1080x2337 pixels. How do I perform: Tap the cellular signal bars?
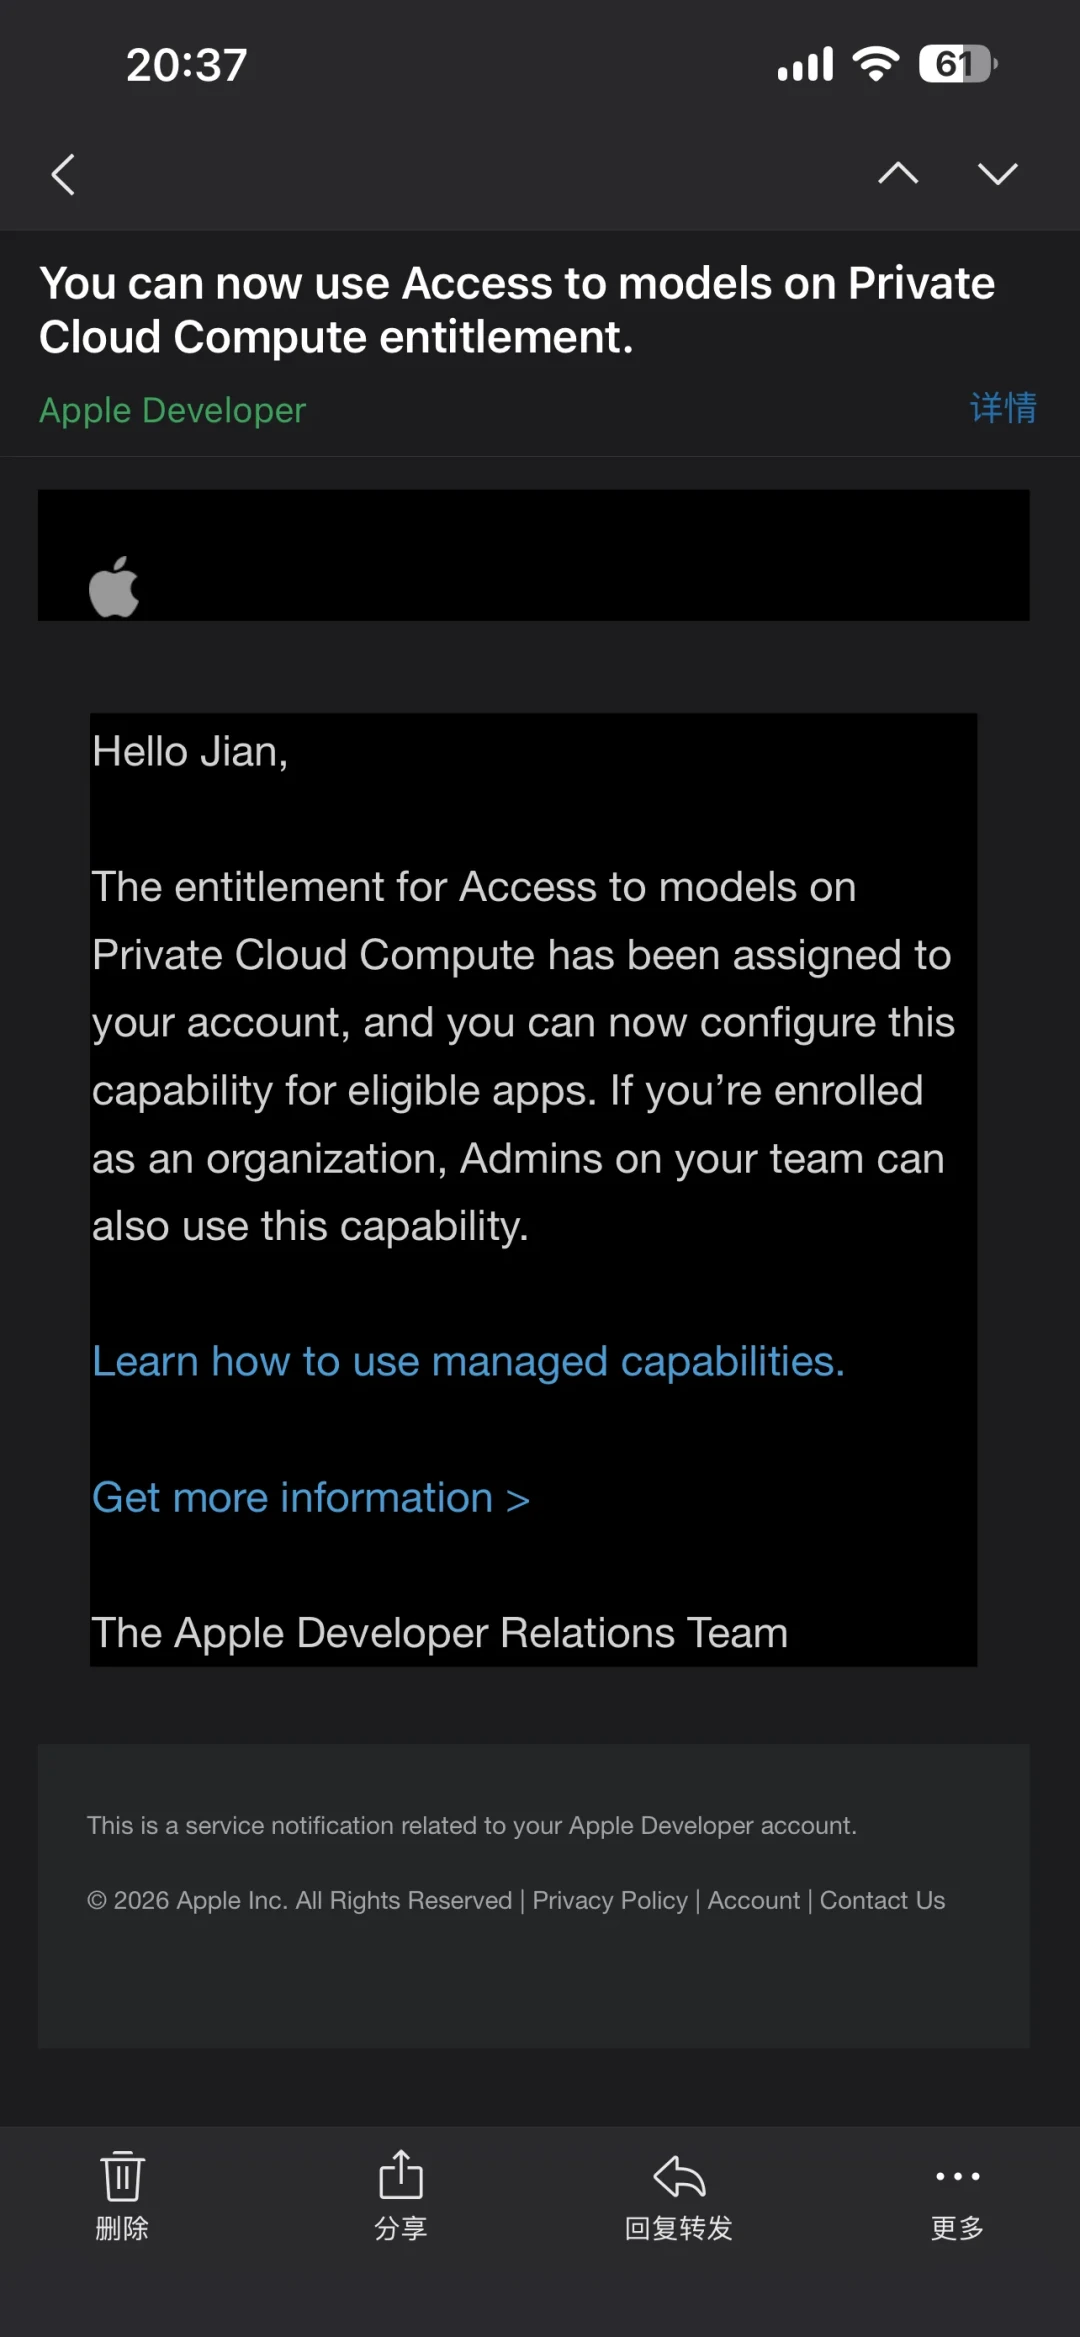(x=806, y=64)
